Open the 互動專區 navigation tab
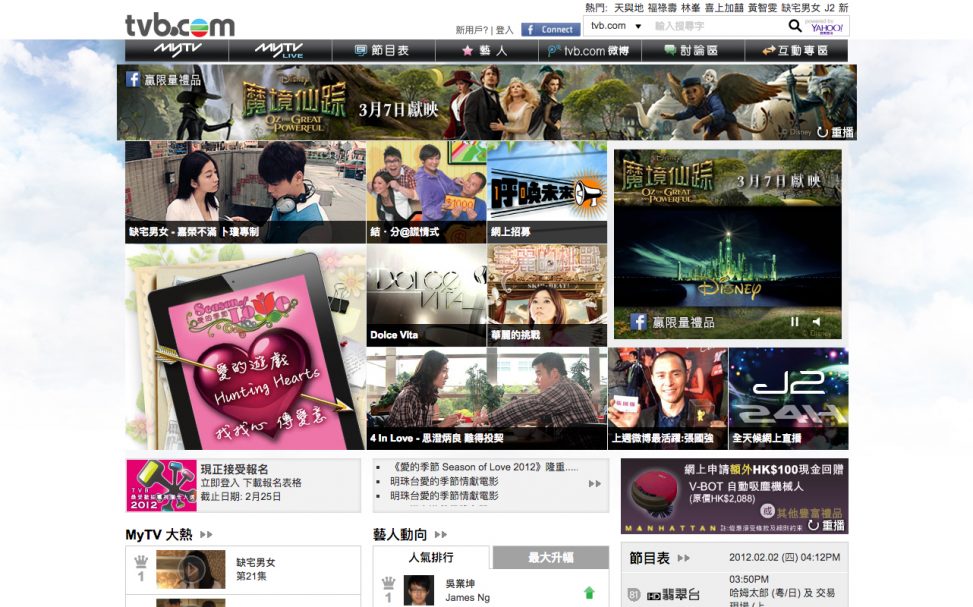The image size is (973, 607). tap(796, 50)
